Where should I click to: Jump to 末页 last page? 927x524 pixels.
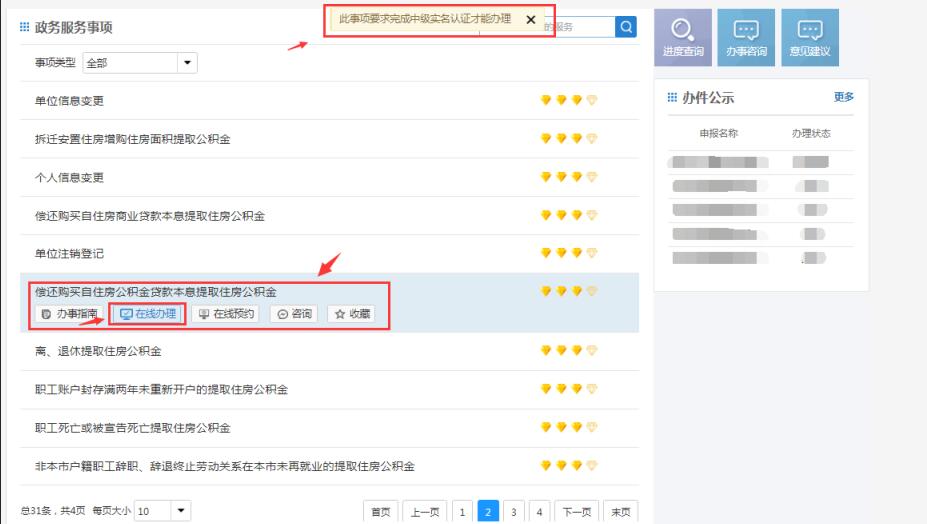(x=622, y=512)
